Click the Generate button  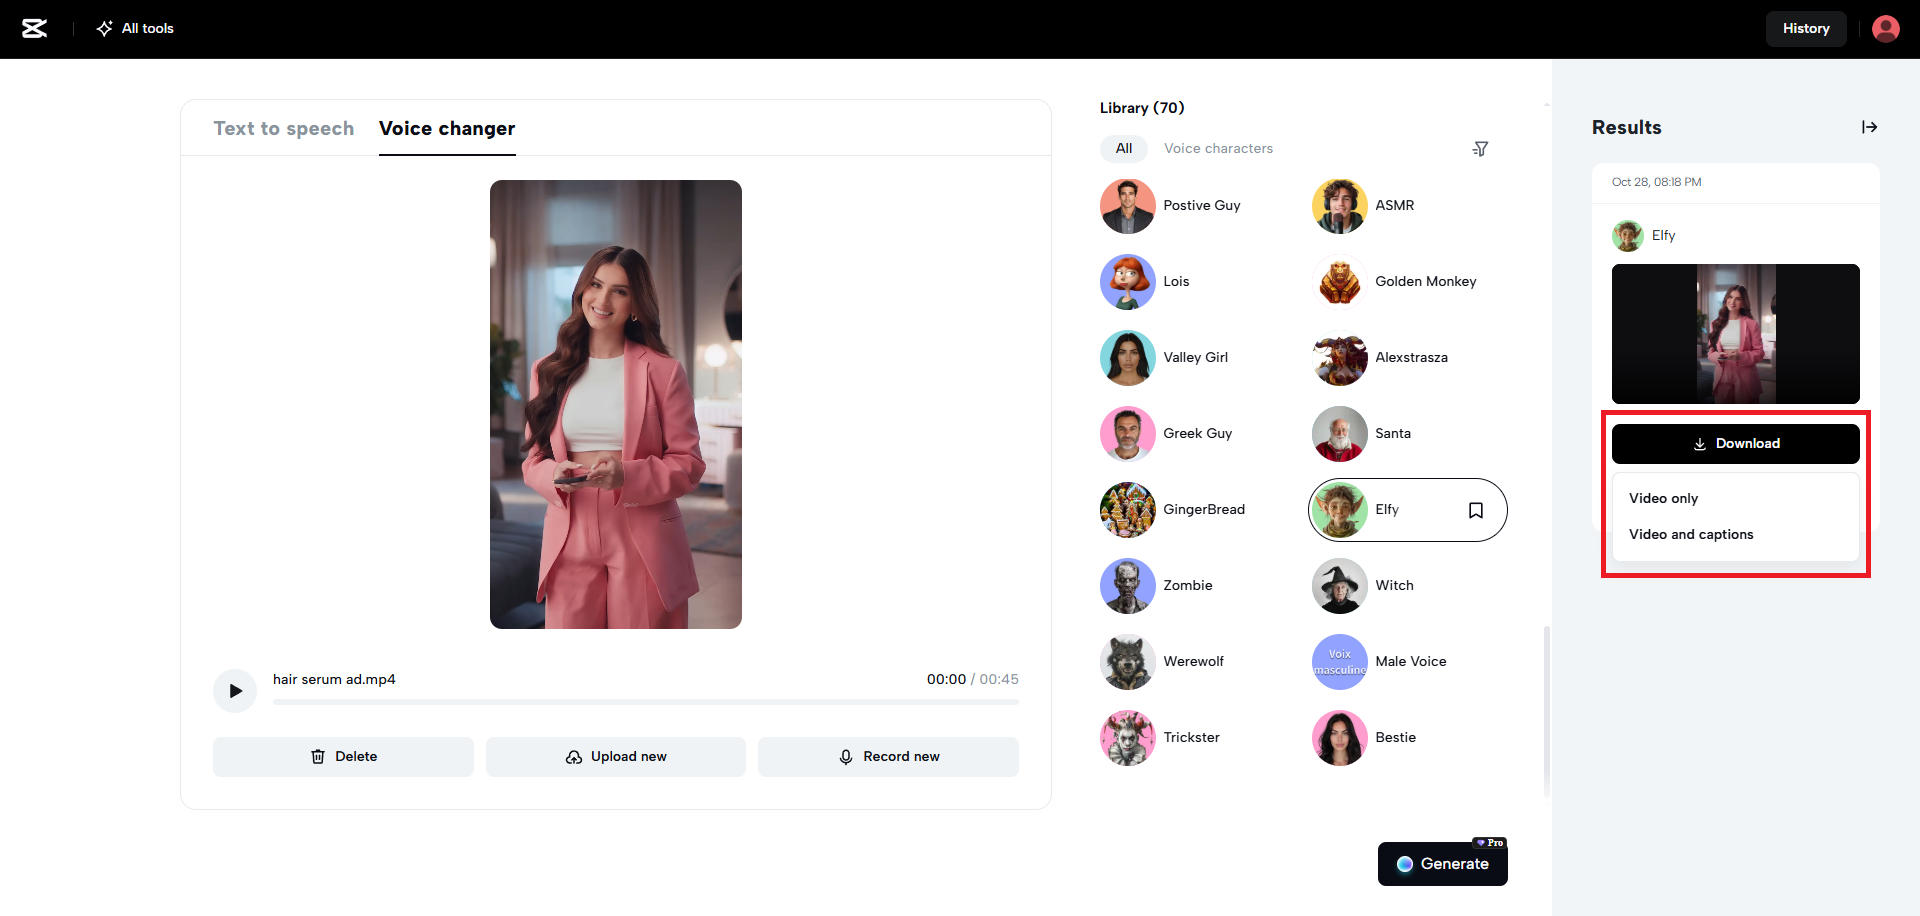click(1442, 862)
